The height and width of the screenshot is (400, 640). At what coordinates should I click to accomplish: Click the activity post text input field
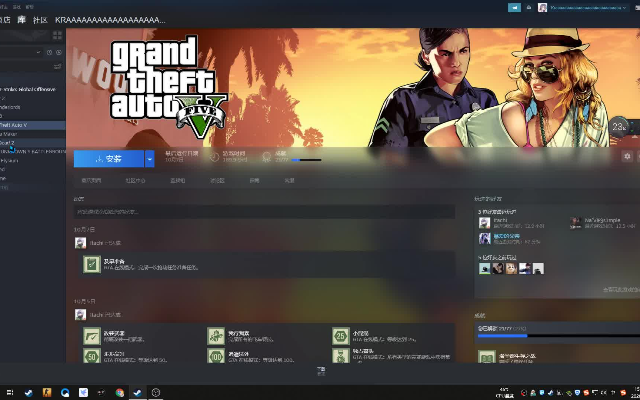pyautogui.click(x=264, y=212)
